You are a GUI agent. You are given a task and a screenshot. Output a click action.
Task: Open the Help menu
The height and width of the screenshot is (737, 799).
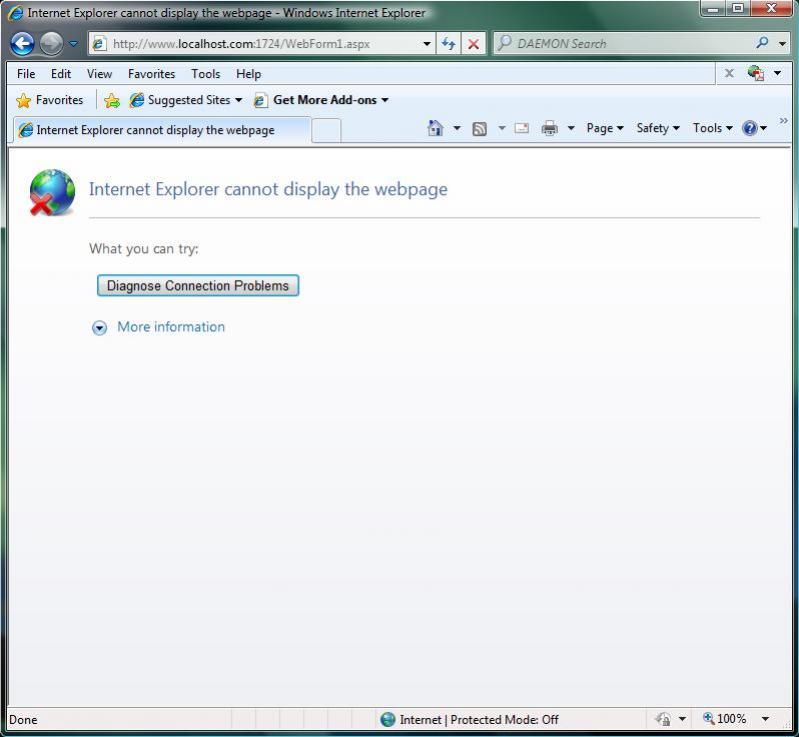[249, 74]
